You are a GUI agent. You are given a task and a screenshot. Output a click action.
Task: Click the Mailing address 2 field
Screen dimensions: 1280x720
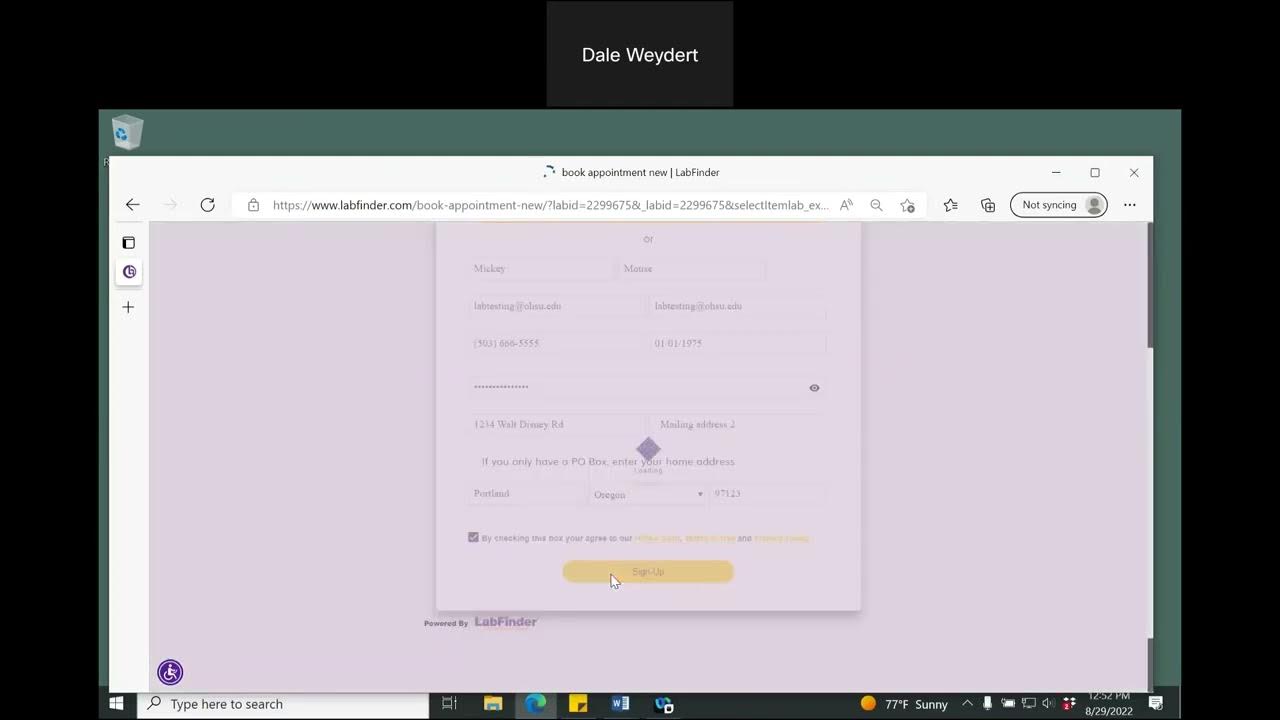(738, 424)
